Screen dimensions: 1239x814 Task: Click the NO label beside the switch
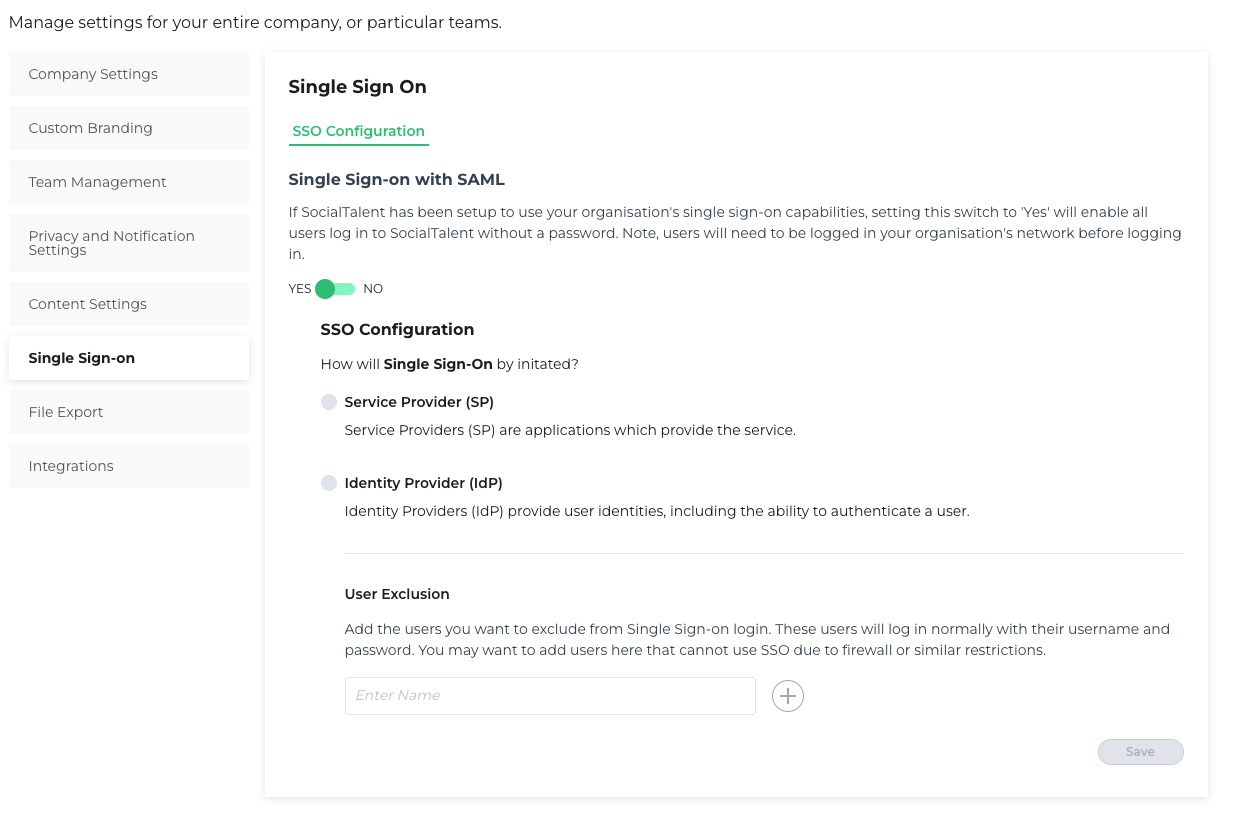(373, 289)
